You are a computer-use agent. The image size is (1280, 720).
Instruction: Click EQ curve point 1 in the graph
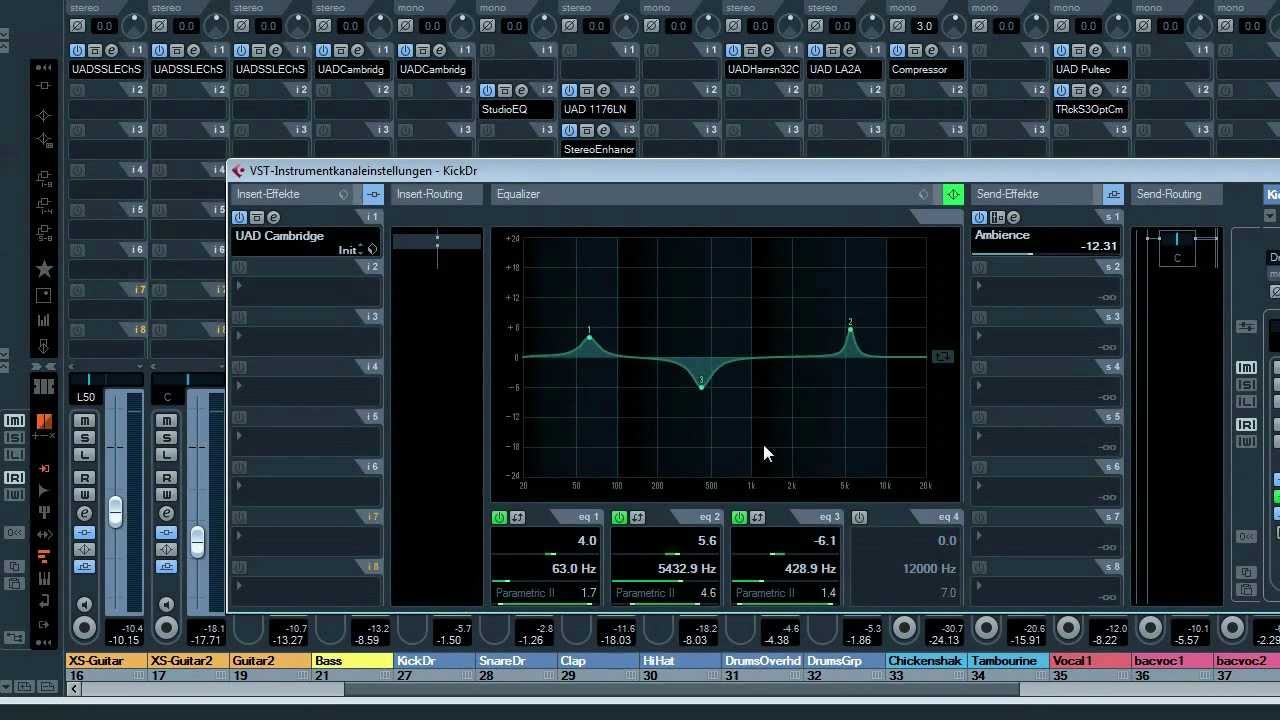pyautogui.click(x=590, y=337)
